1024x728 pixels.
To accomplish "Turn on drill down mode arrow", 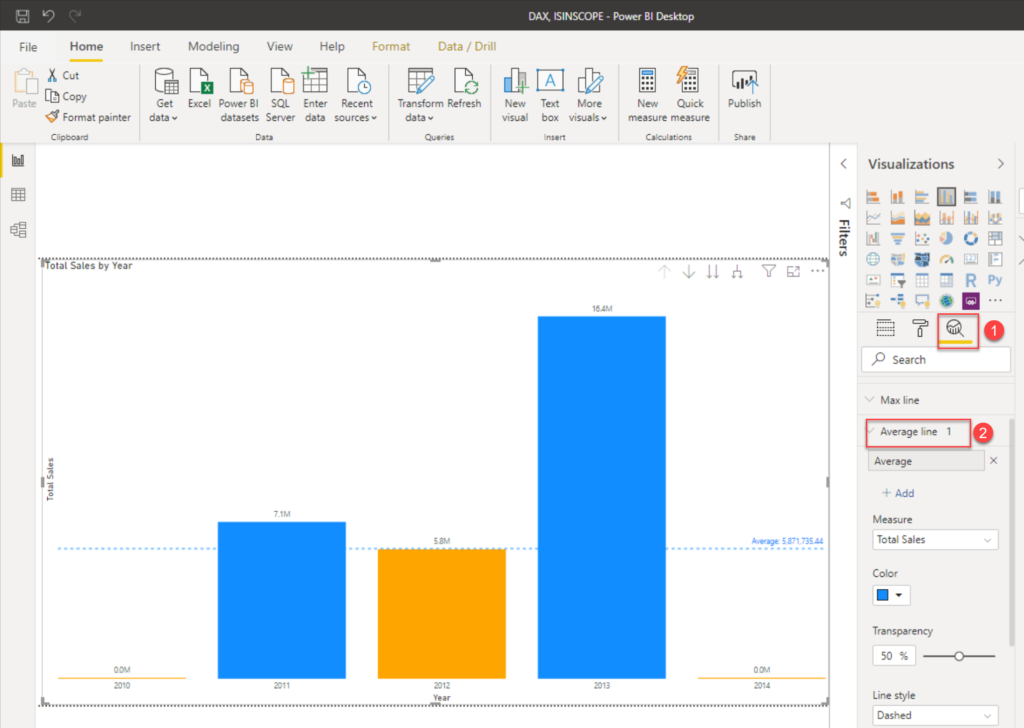I will 688,272.
